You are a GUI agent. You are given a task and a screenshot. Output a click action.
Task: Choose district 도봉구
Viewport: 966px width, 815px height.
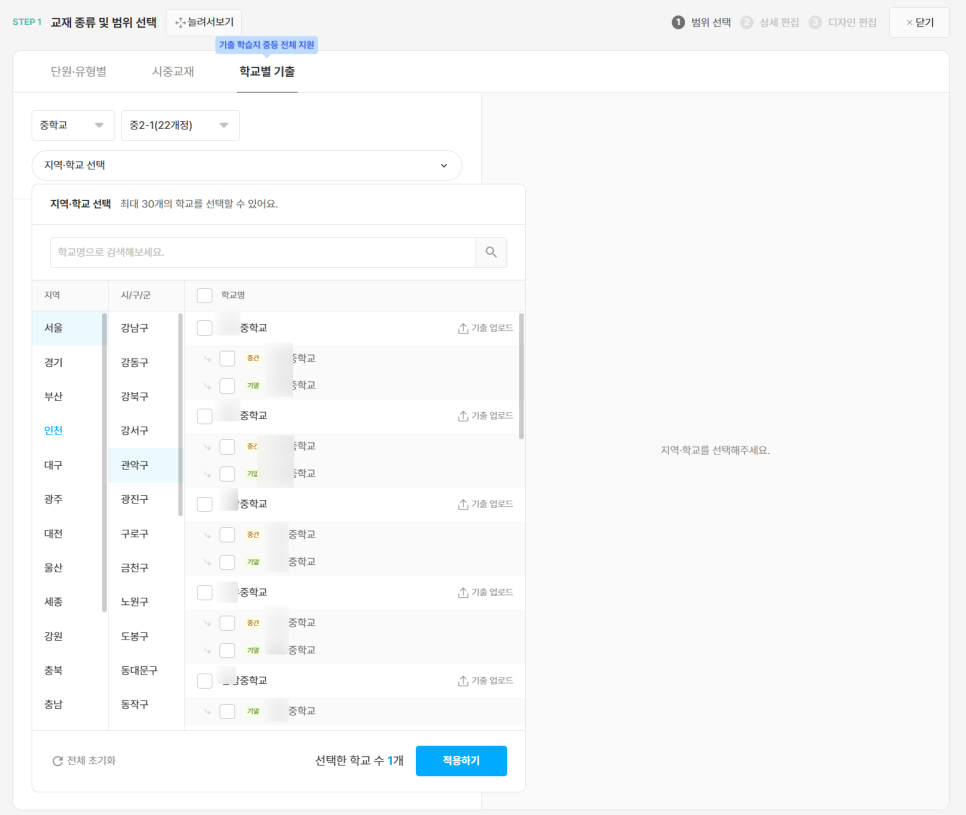(144, 636)
